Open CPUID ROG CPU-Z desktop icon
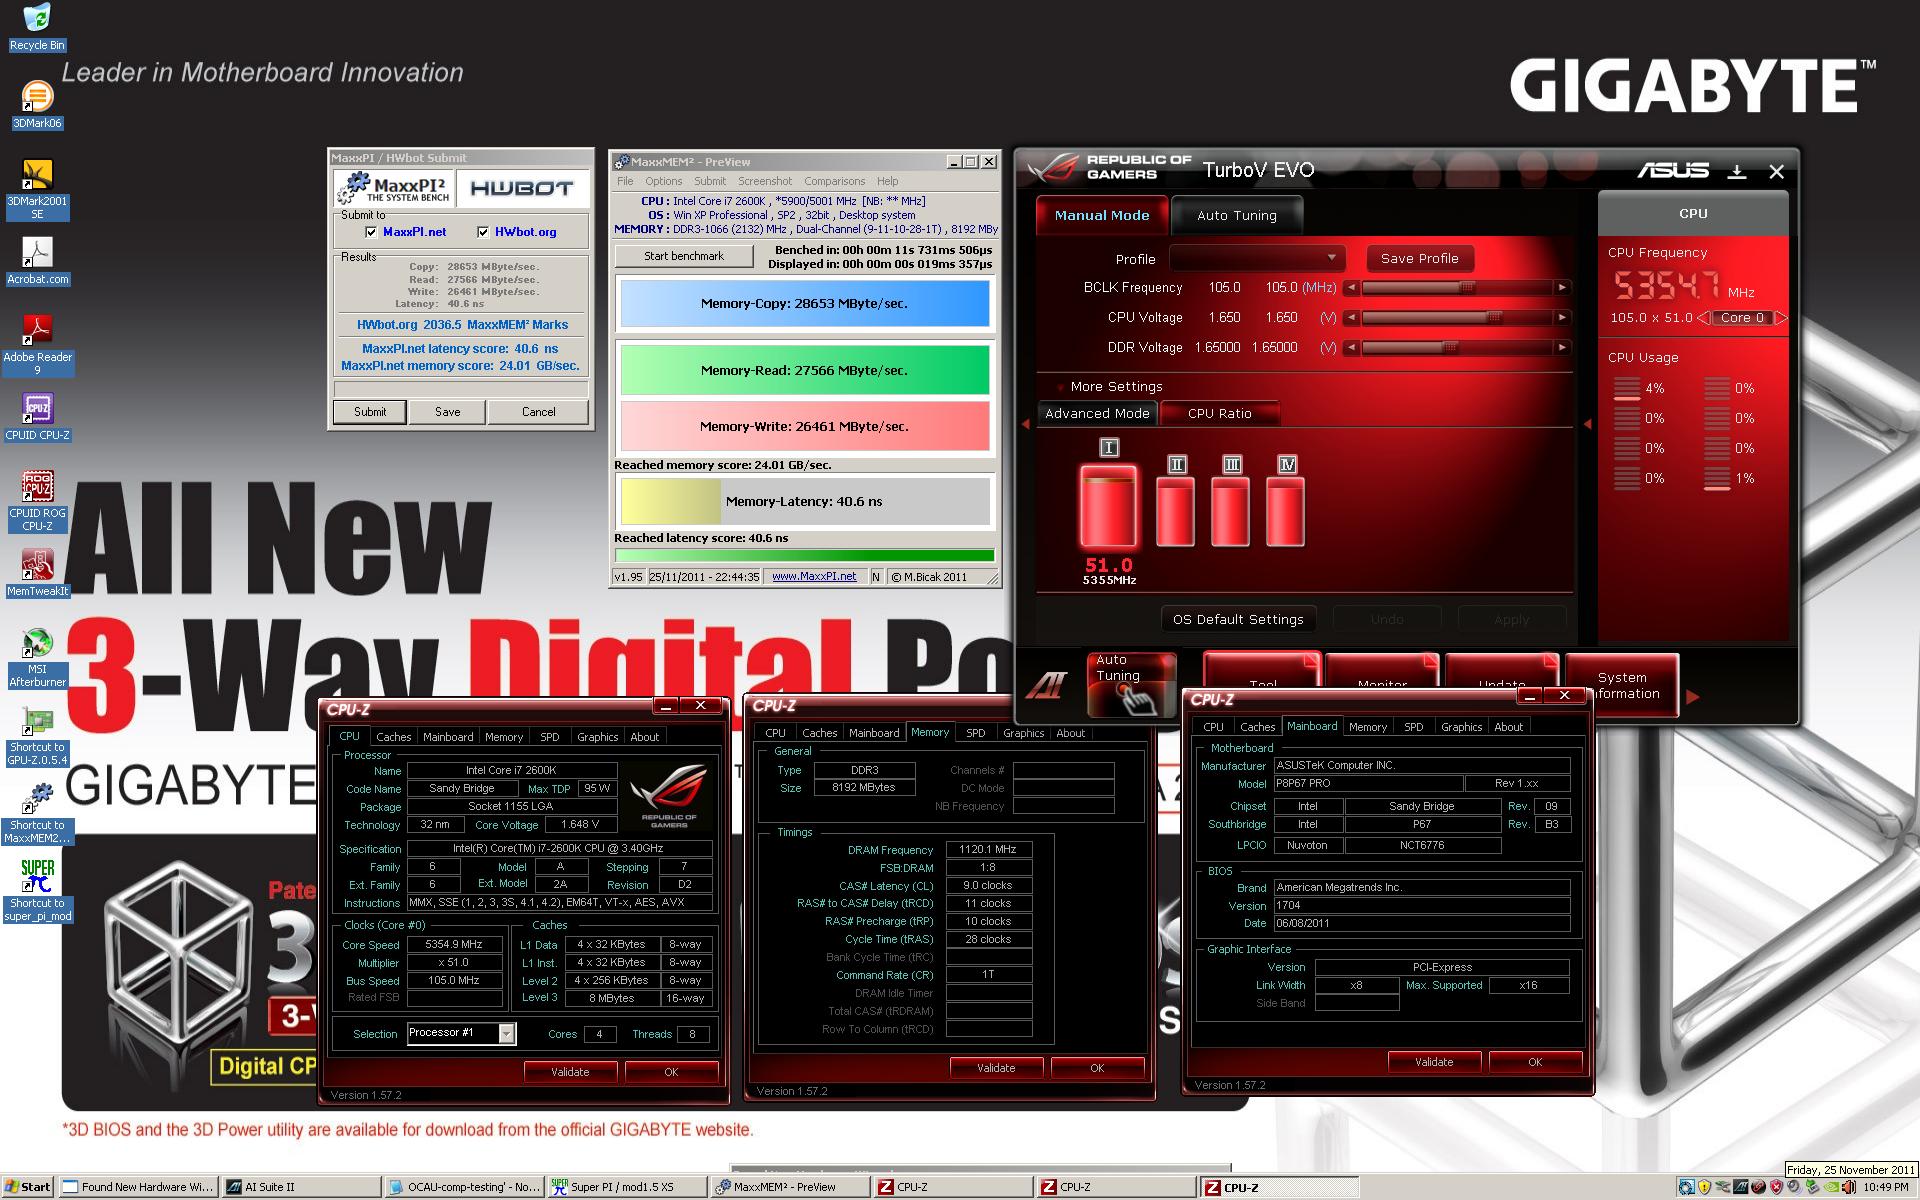The height and width of the screenshot is (1200, 1920). coord(37,501)
